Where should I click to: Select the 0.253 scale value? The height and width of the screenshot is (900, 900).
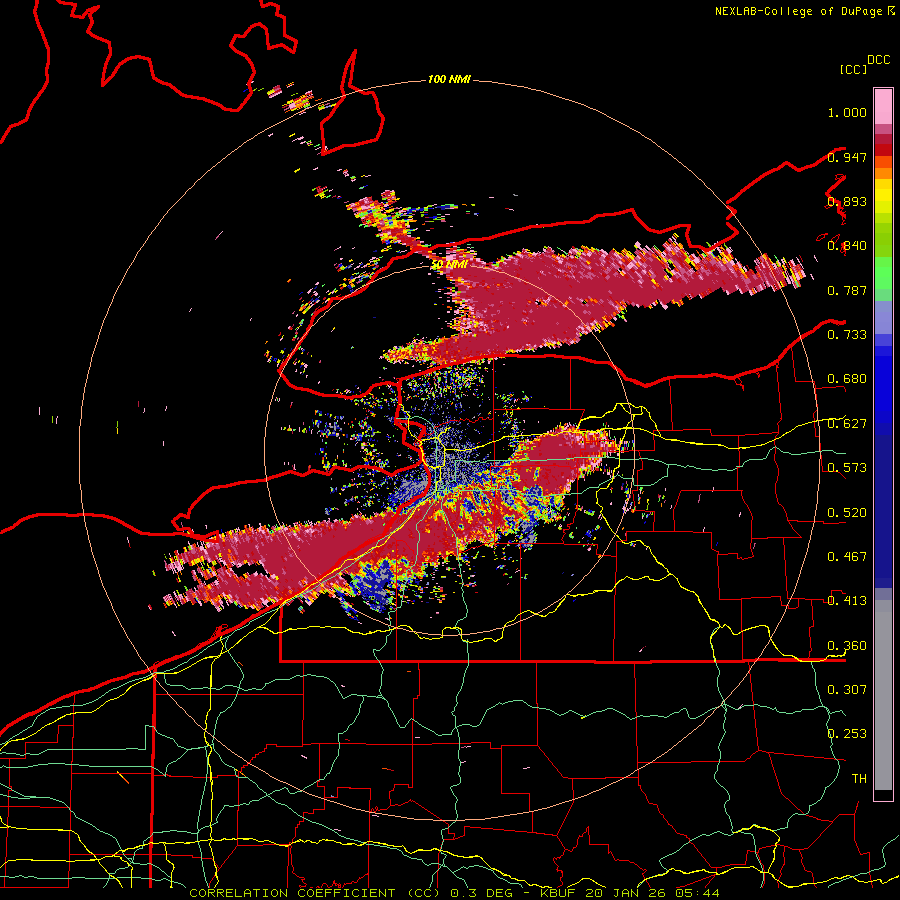(847, 734)
